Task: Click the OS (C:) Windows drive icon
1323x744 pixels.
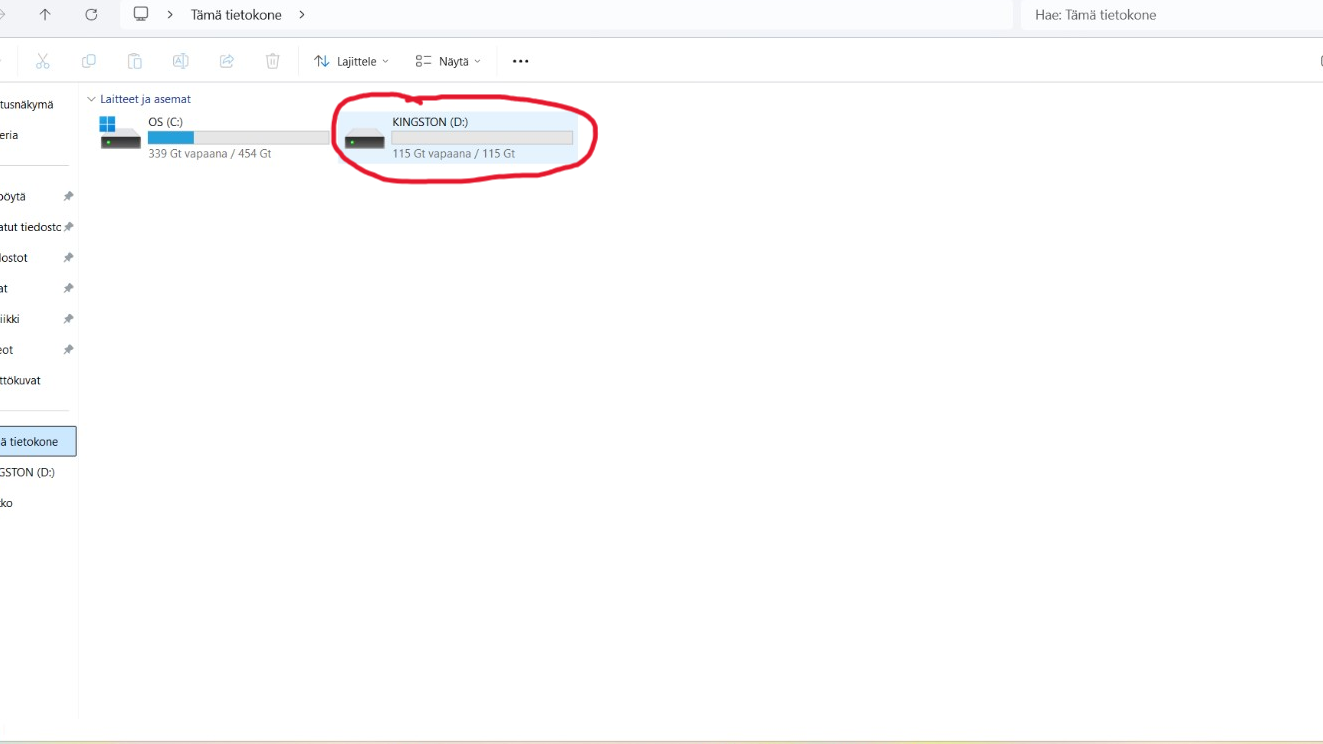Action: 120,133
